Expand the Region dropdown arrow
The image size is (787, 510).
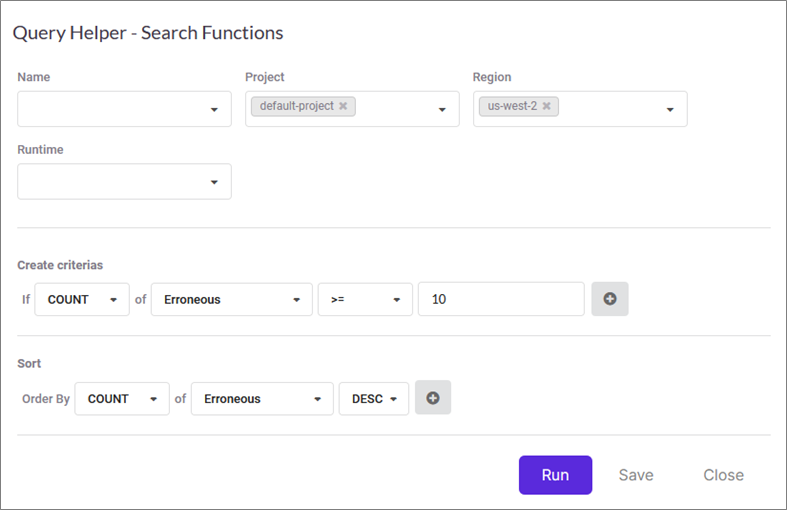coord(670,110)
